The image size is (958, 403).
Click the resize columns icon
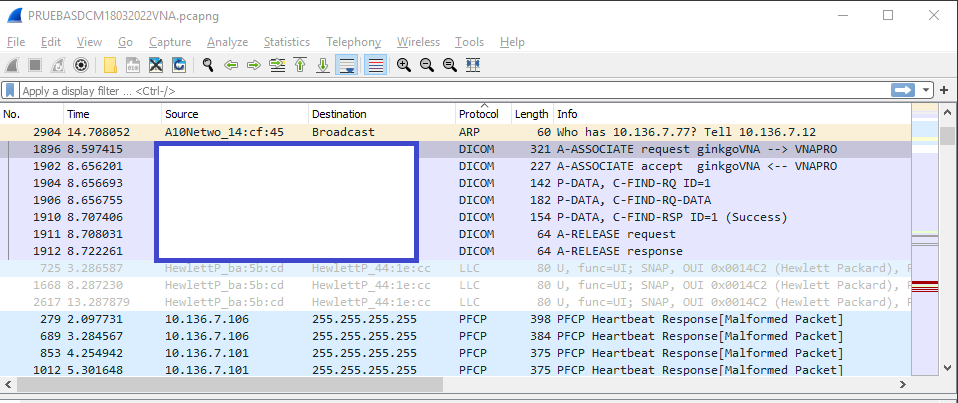point(473,65)
